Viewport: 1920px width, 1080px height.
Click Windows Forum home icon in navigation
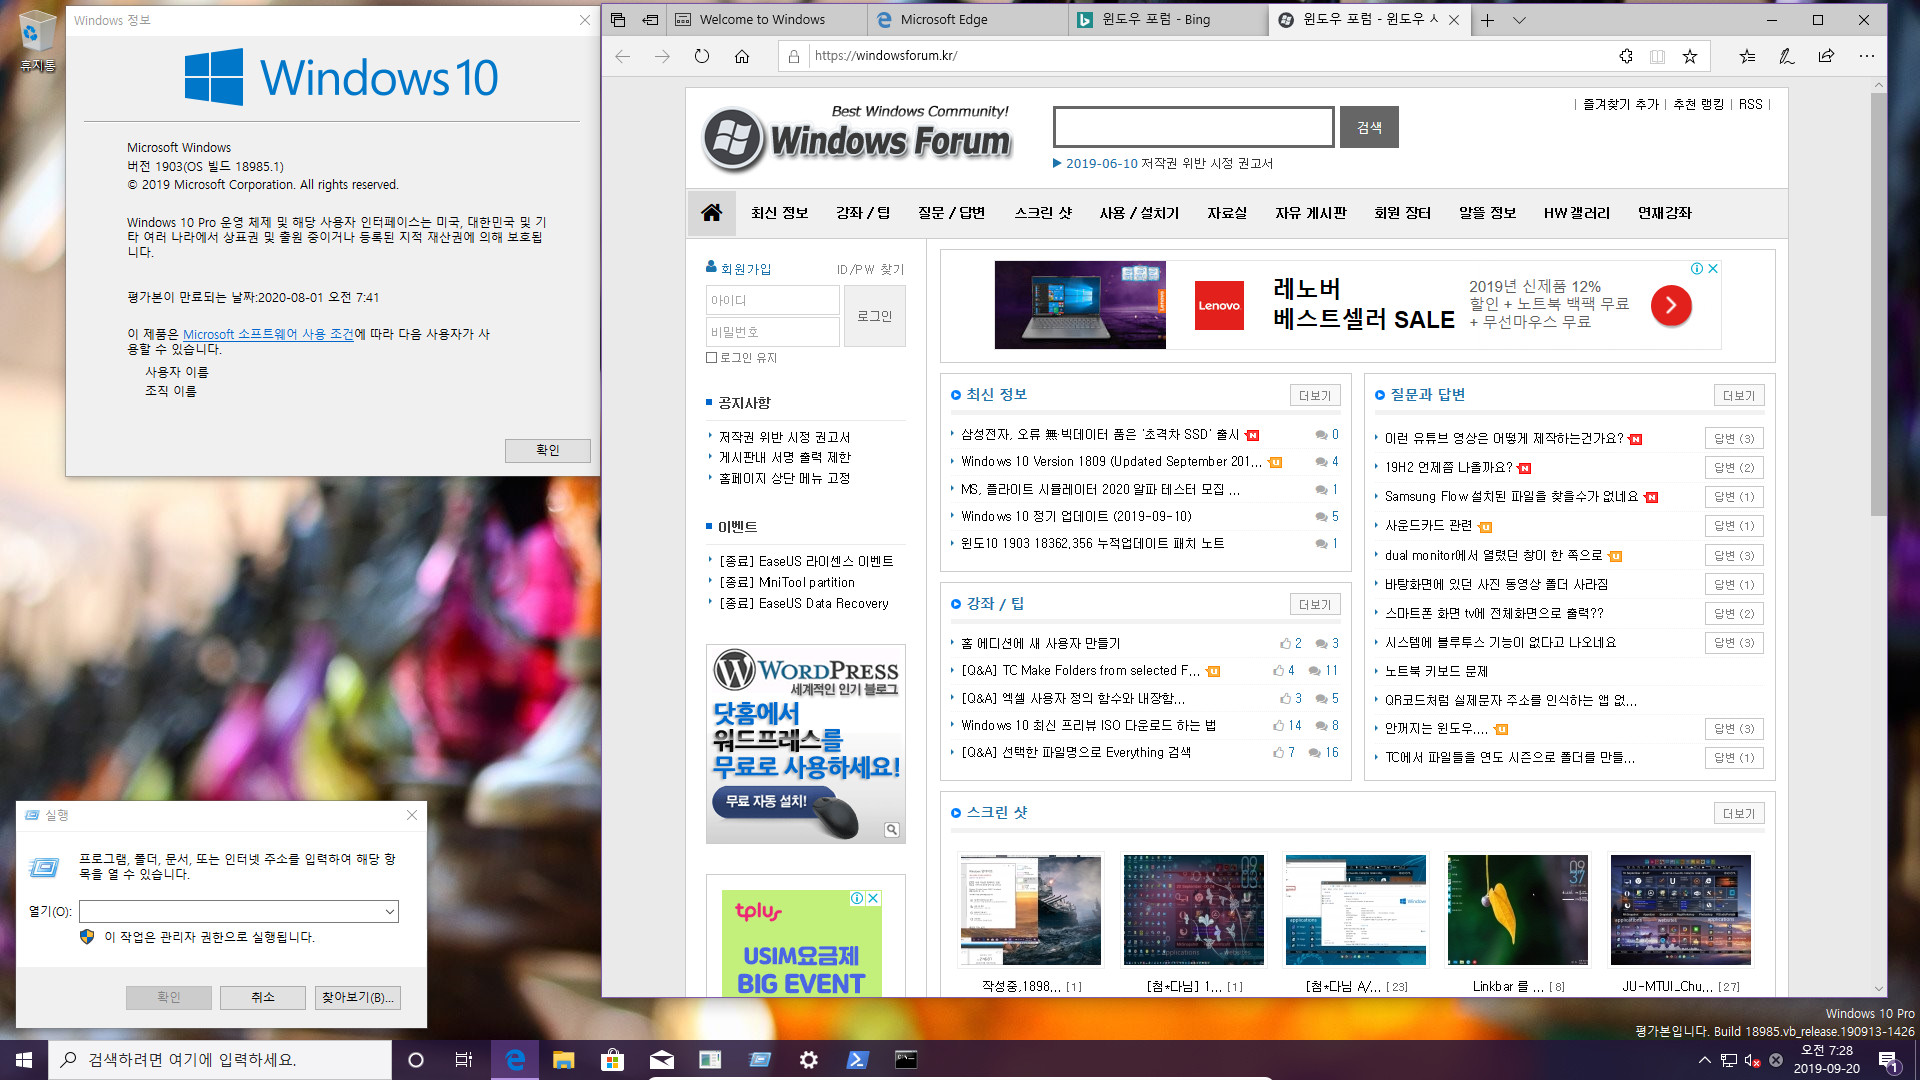click(711, 212)
